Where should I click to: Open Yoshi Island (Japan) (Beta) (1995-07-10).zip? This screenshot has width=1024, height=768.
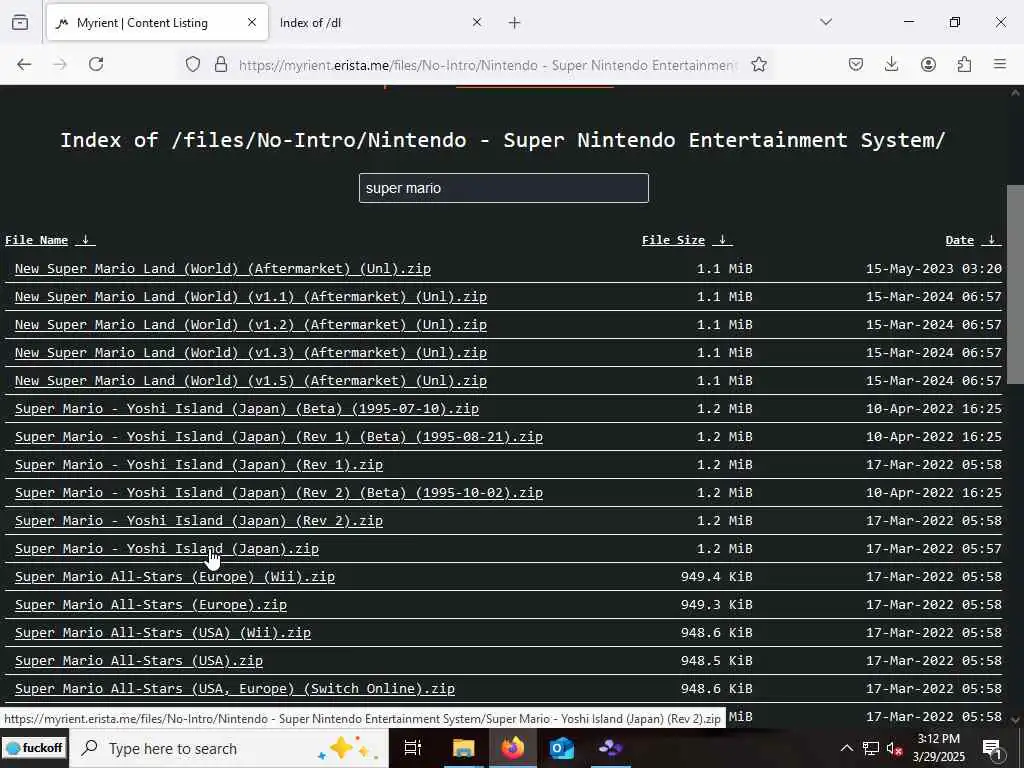(247, 409)
